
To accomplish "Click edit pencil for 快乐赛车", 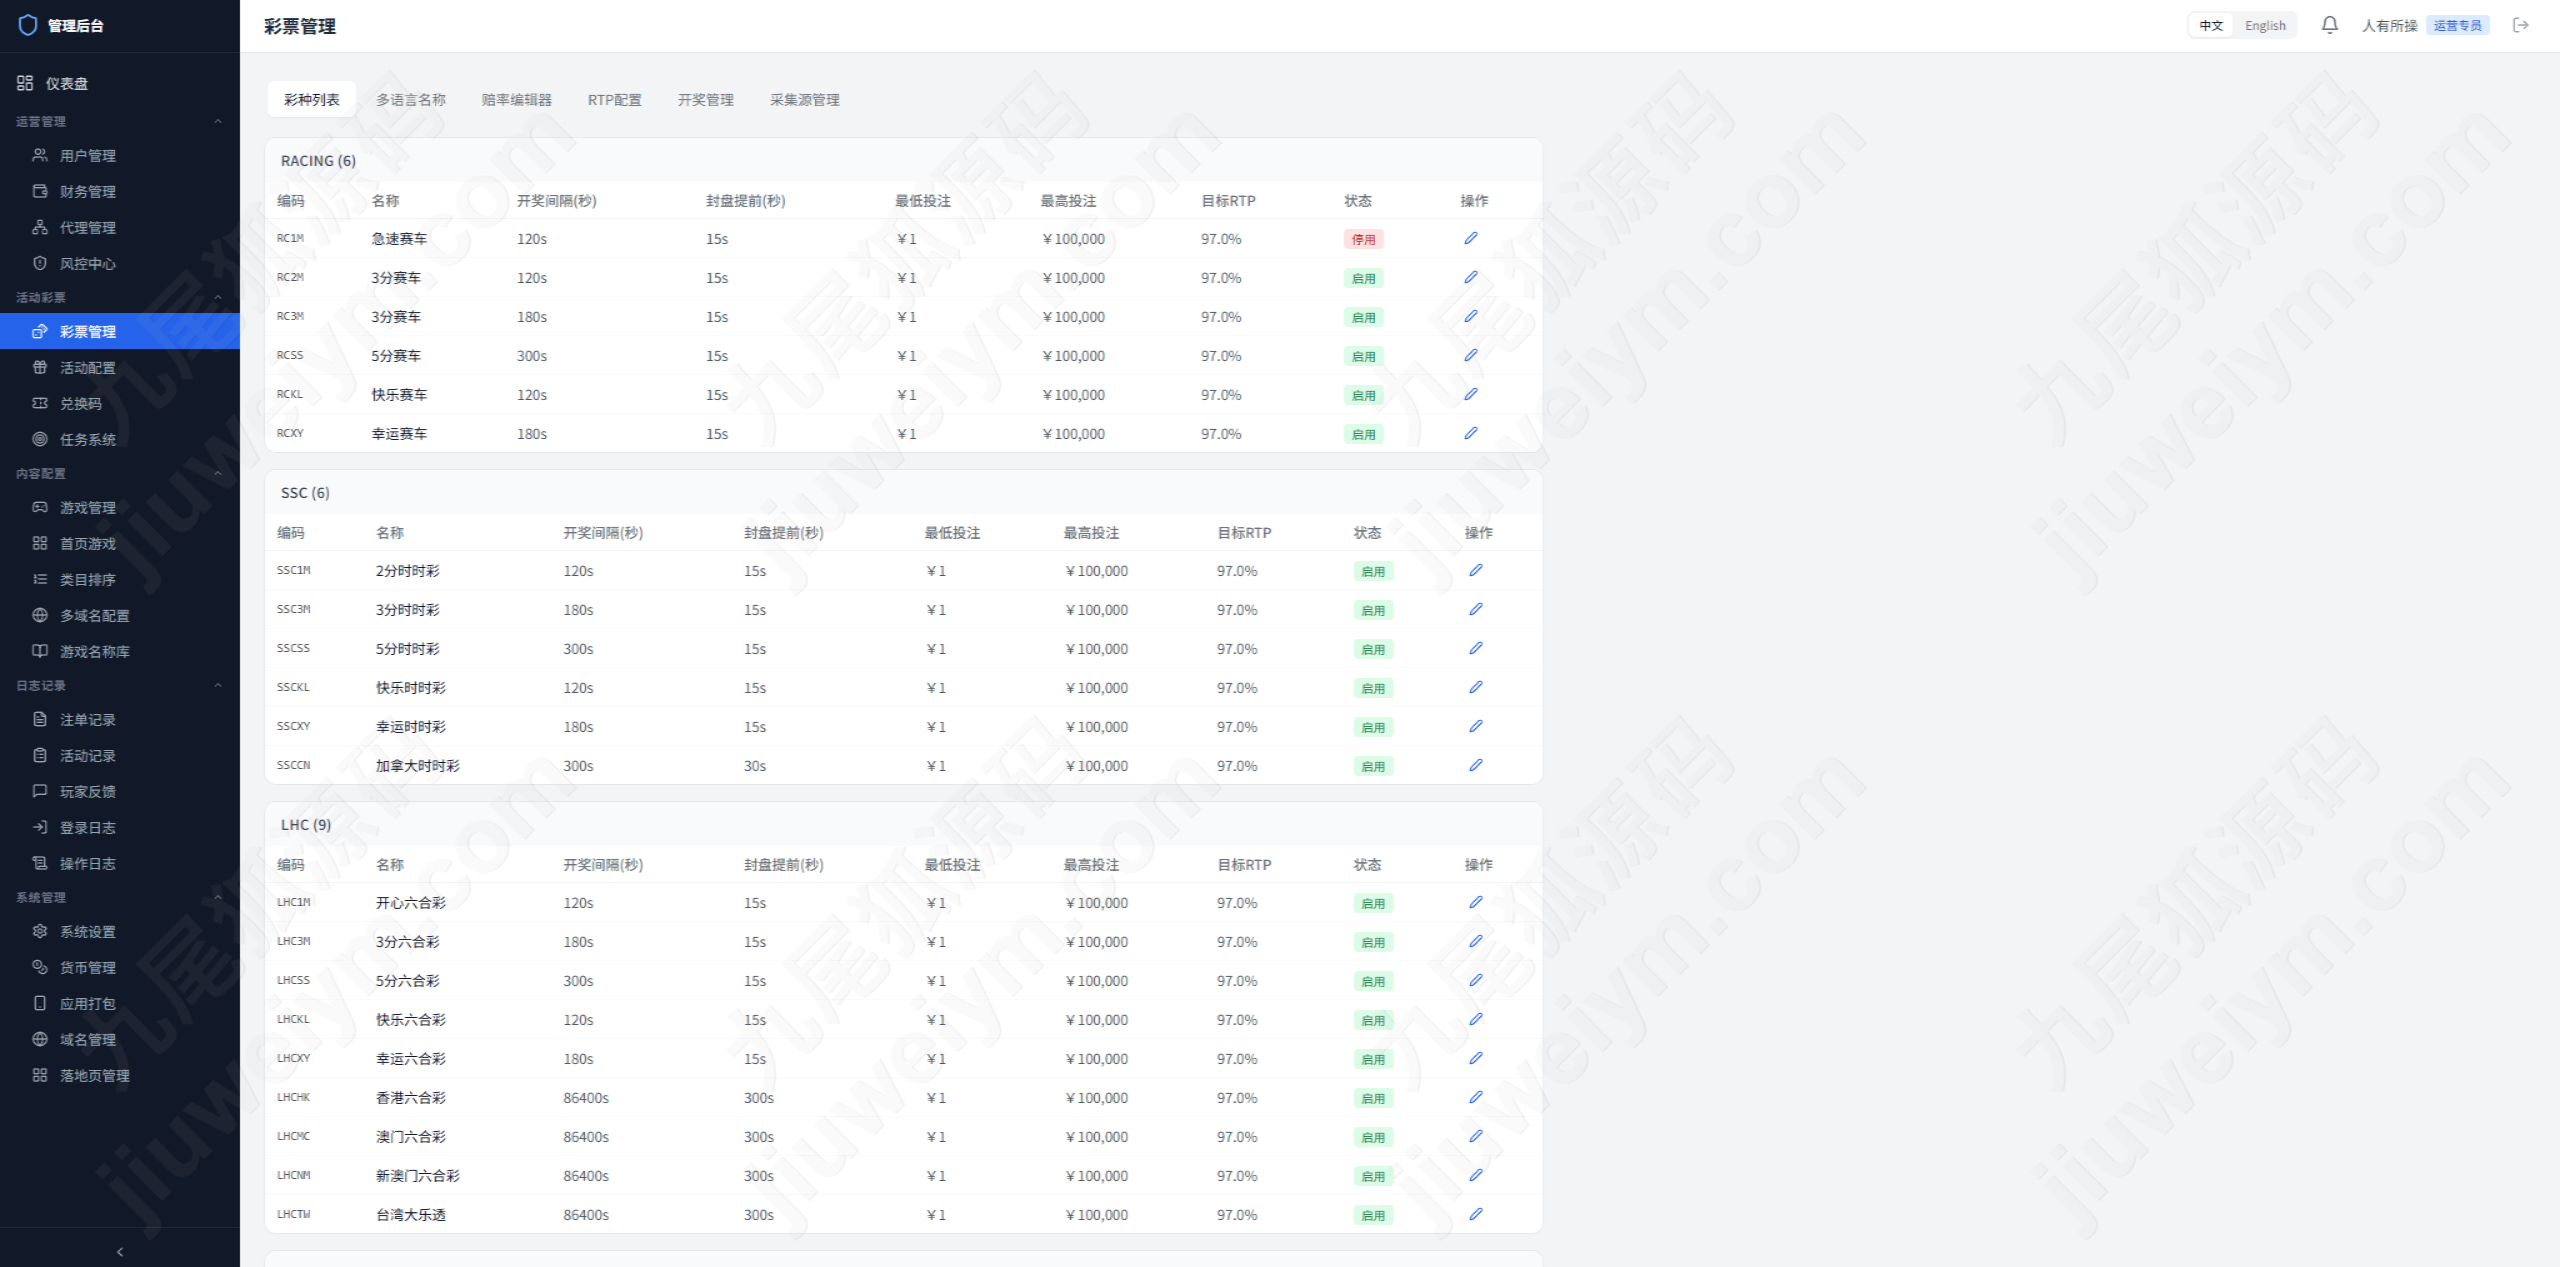I will tap(1471, 394).
